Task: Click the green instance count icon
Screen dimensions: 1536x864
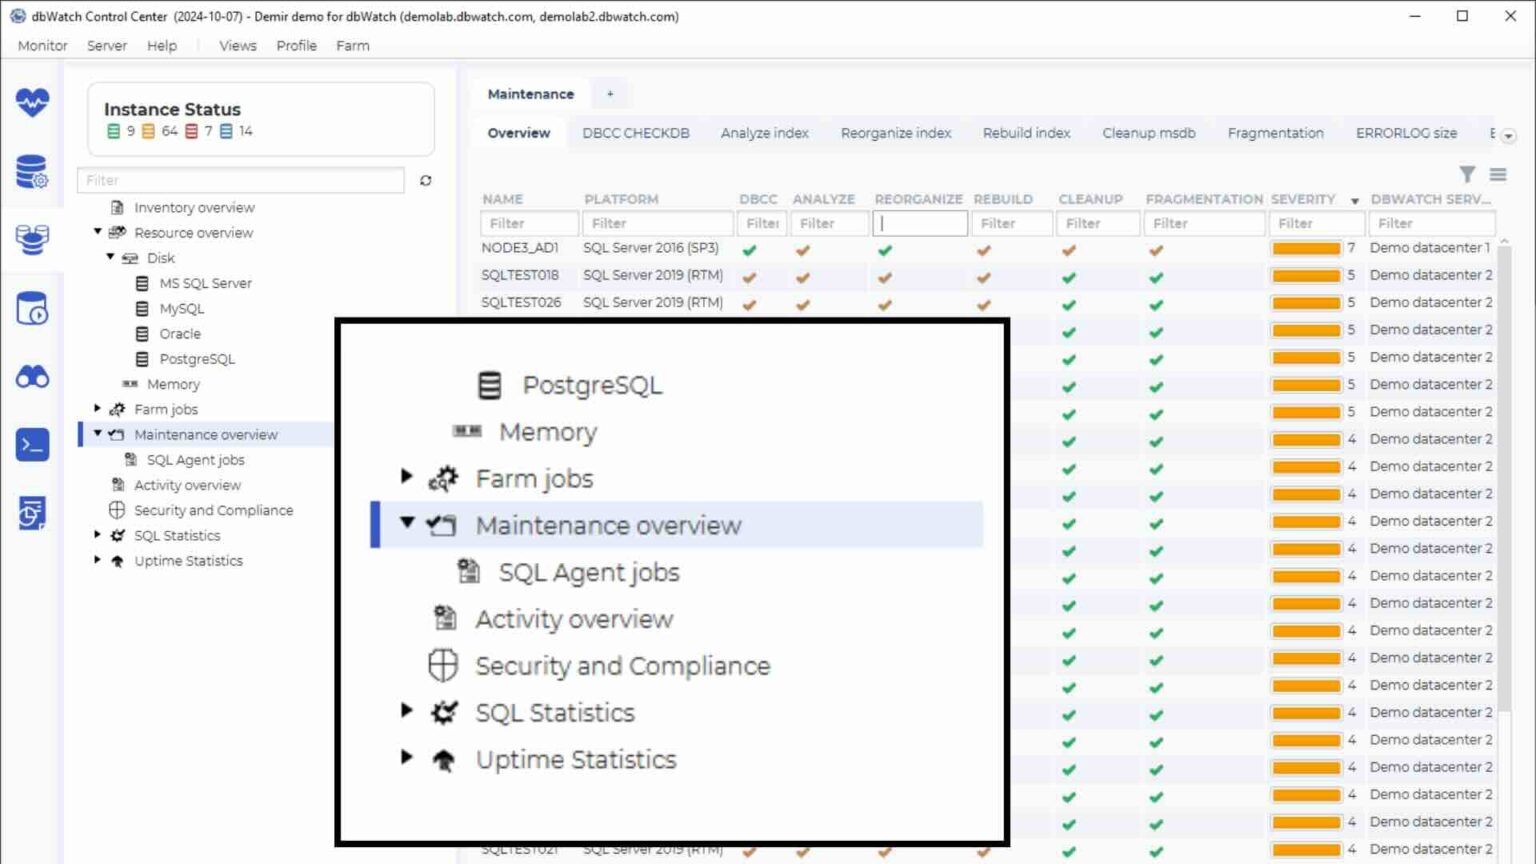Action: coord(112,130)
